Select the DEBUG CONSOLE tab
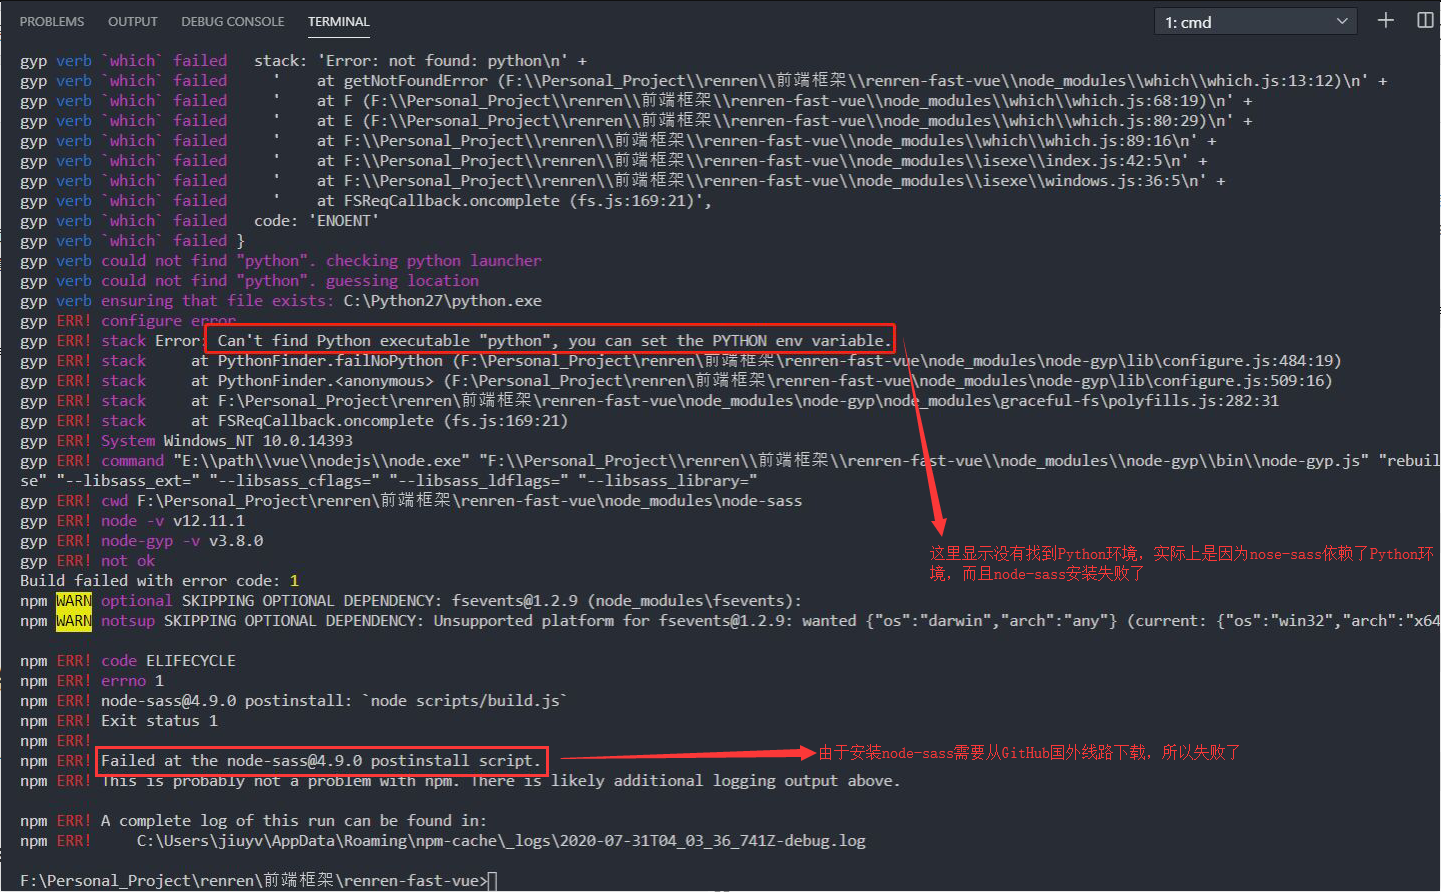The width and height of the screenshot is (1441, 892). click(232, 21)
